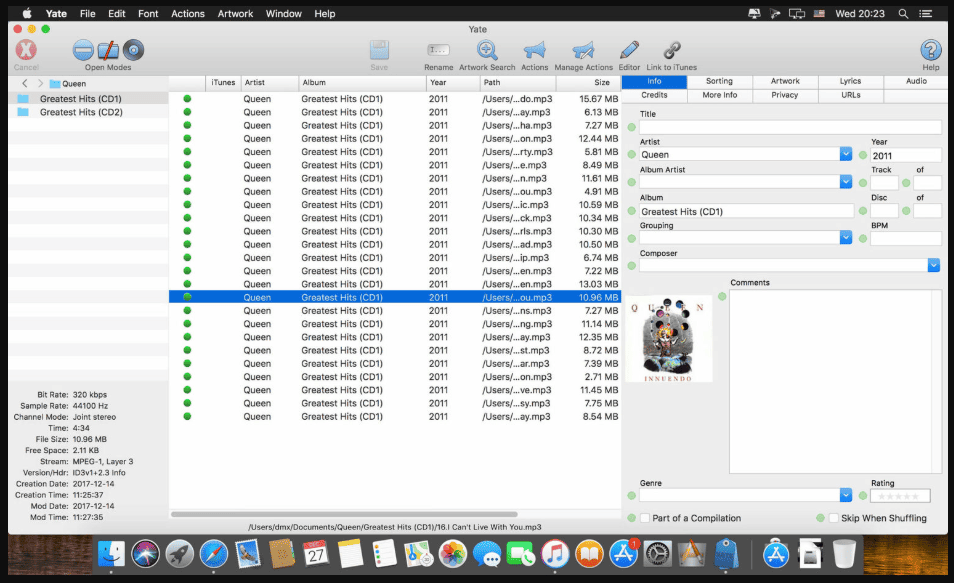Click the folder Open Mode icon
Screen dimensions: 954x583
(x=108, y=50)
